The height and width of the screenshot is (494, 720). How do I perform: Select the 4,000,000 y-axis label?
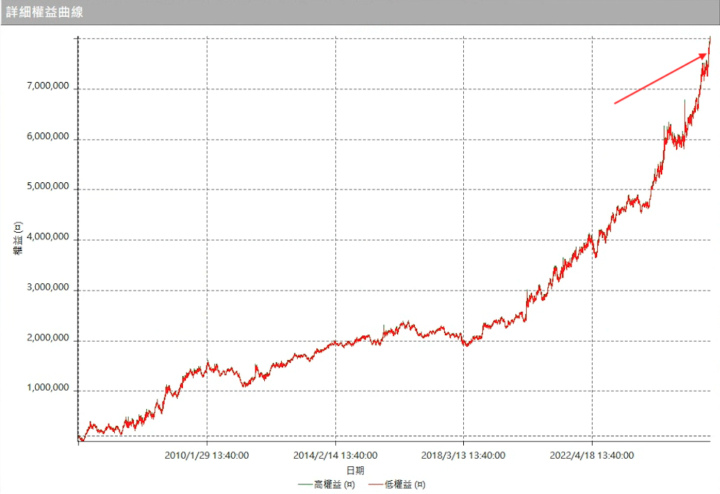click(48, 237)
